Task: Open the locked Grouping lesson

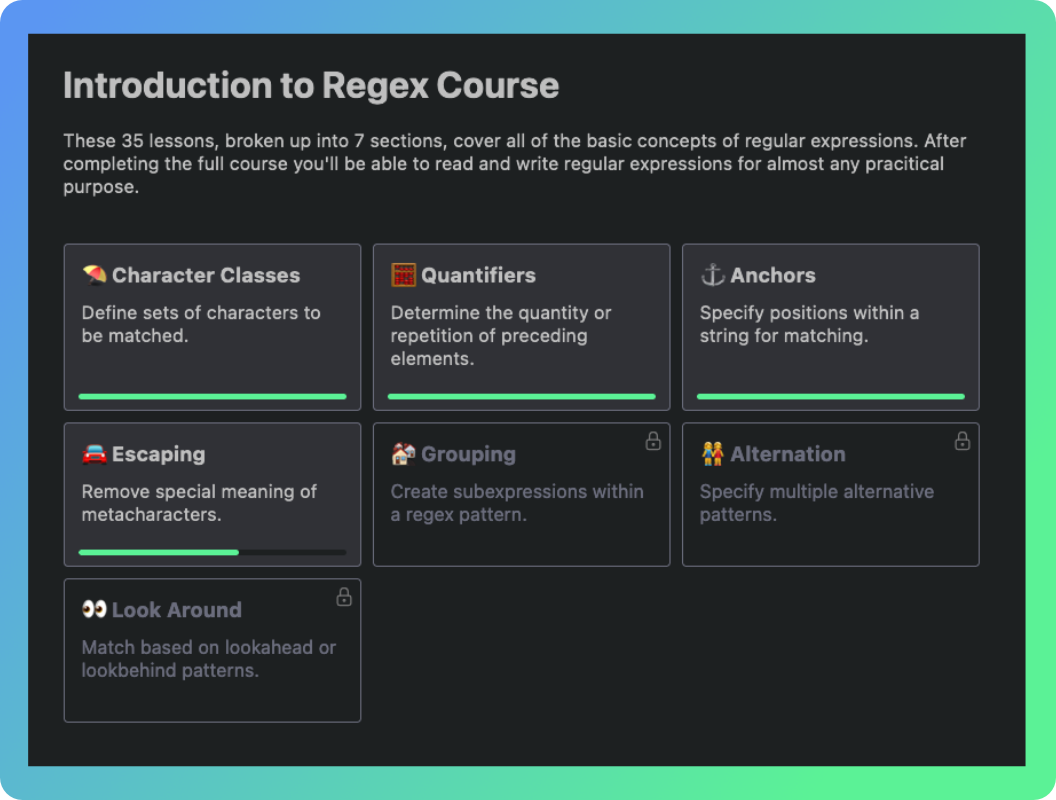Action: [521, 493]
